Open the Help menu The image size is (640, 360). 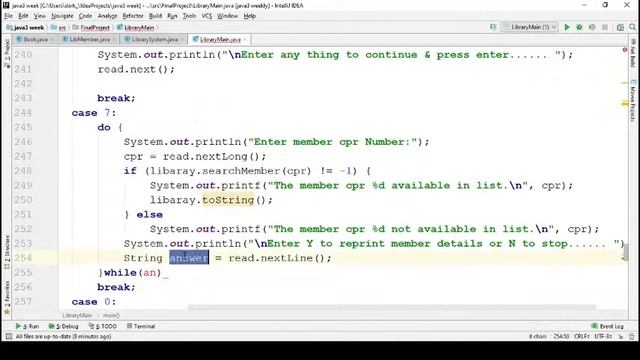click(249, 16)
